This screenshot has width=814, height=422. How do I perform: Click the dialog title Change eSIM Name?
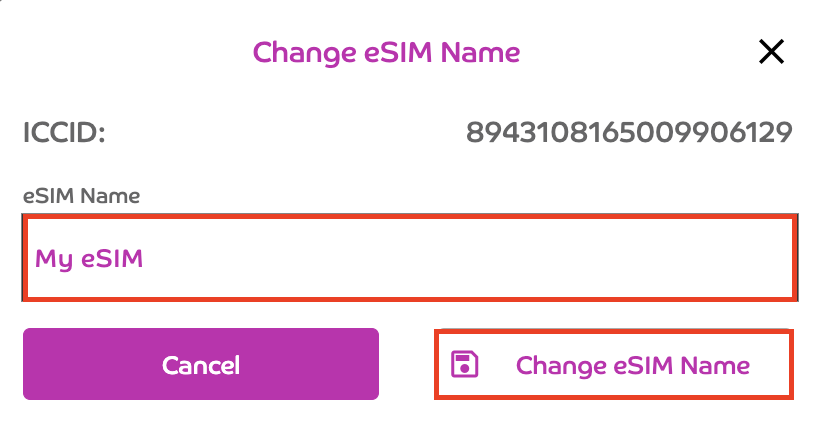coord(386,52)
